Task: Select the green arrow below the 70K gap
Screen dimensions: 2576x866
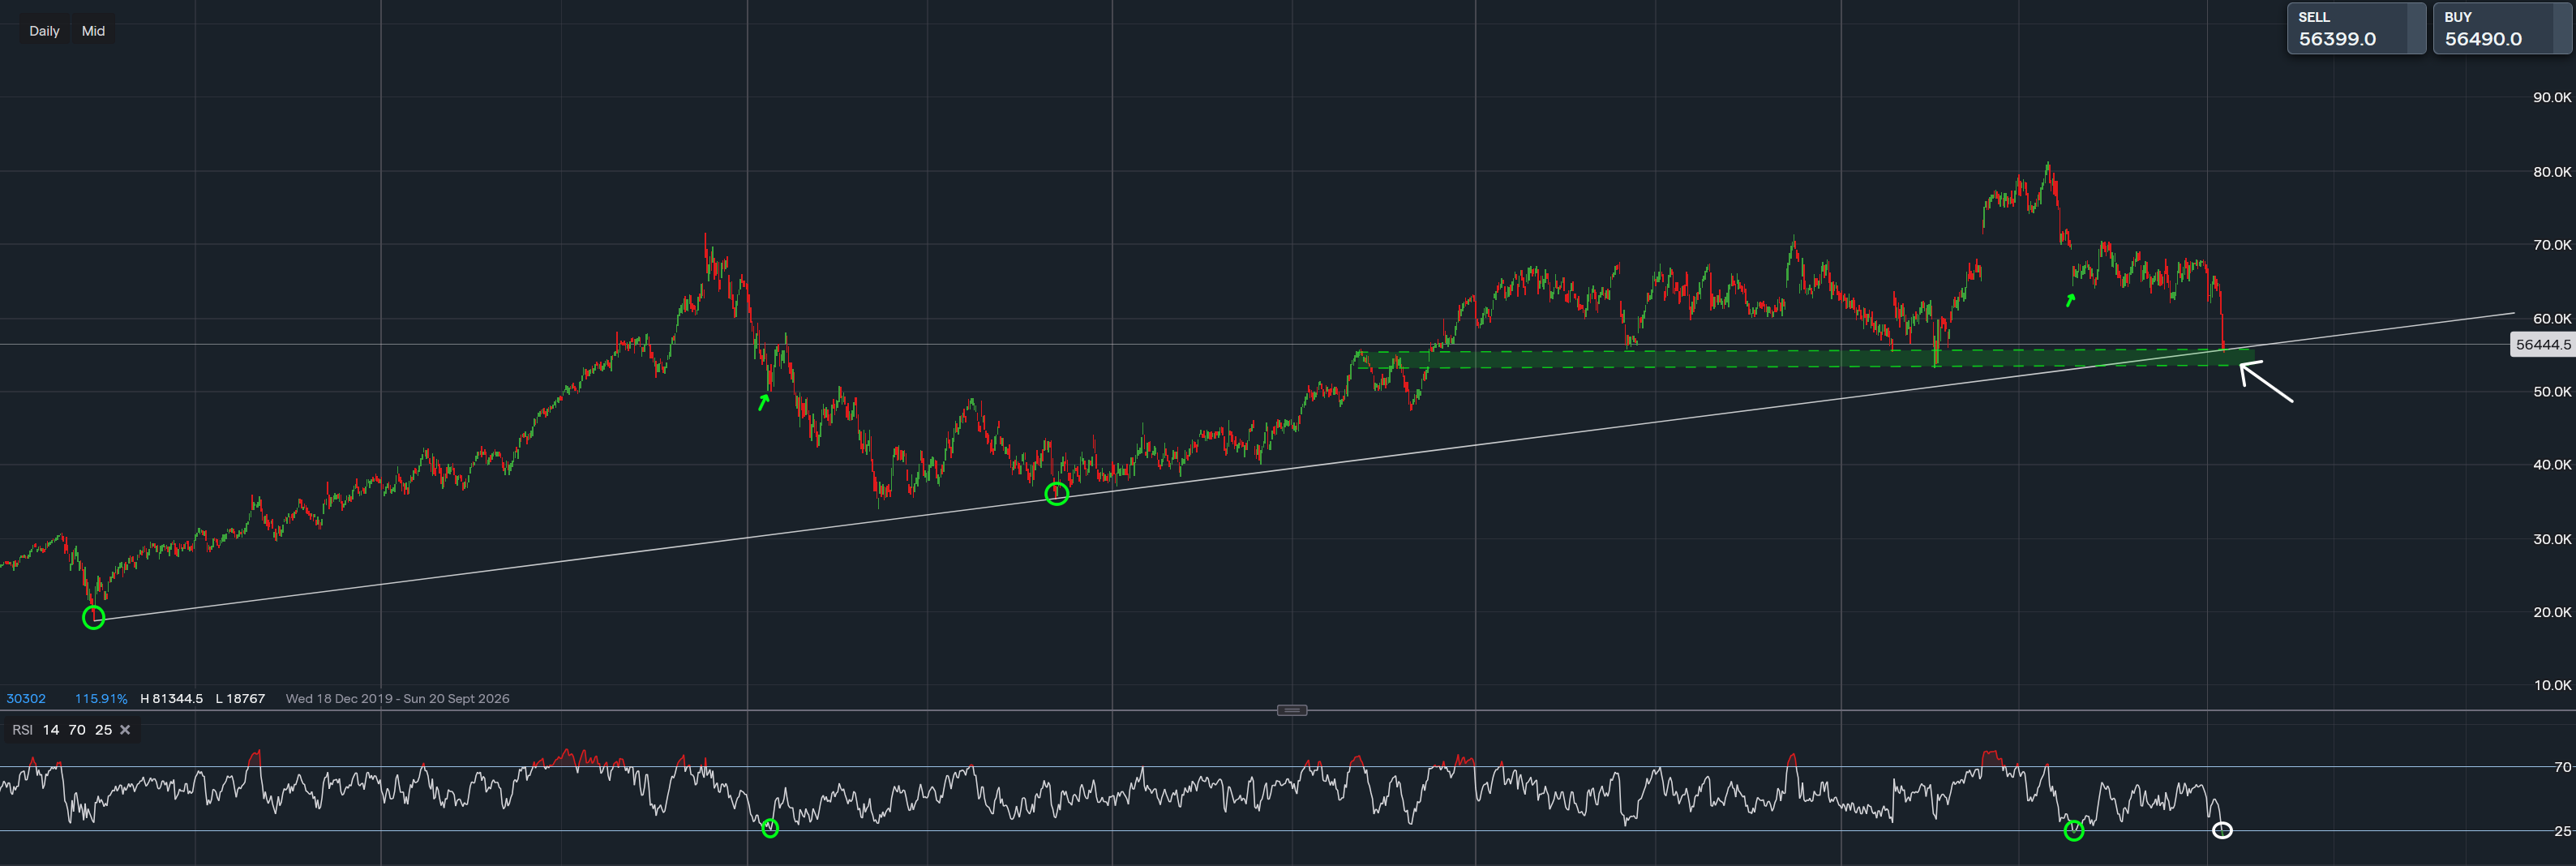Action: click(x=2070, y=300)
